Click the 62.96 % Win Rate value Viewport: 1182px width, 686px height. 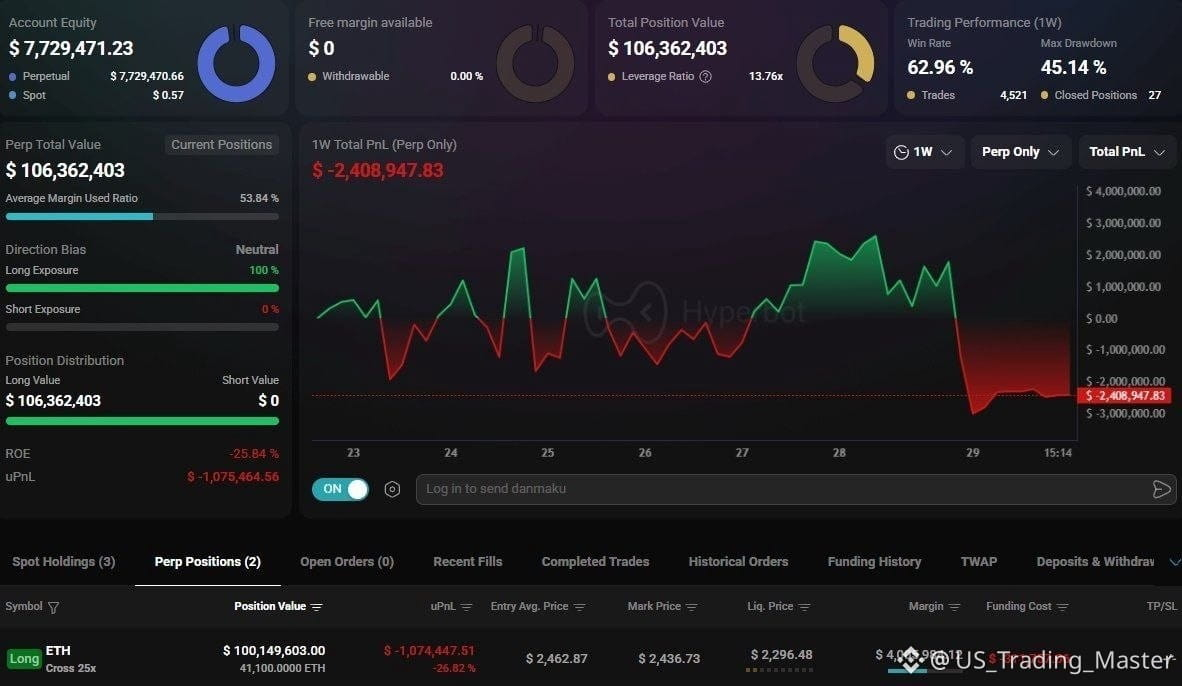coord(940,68)
